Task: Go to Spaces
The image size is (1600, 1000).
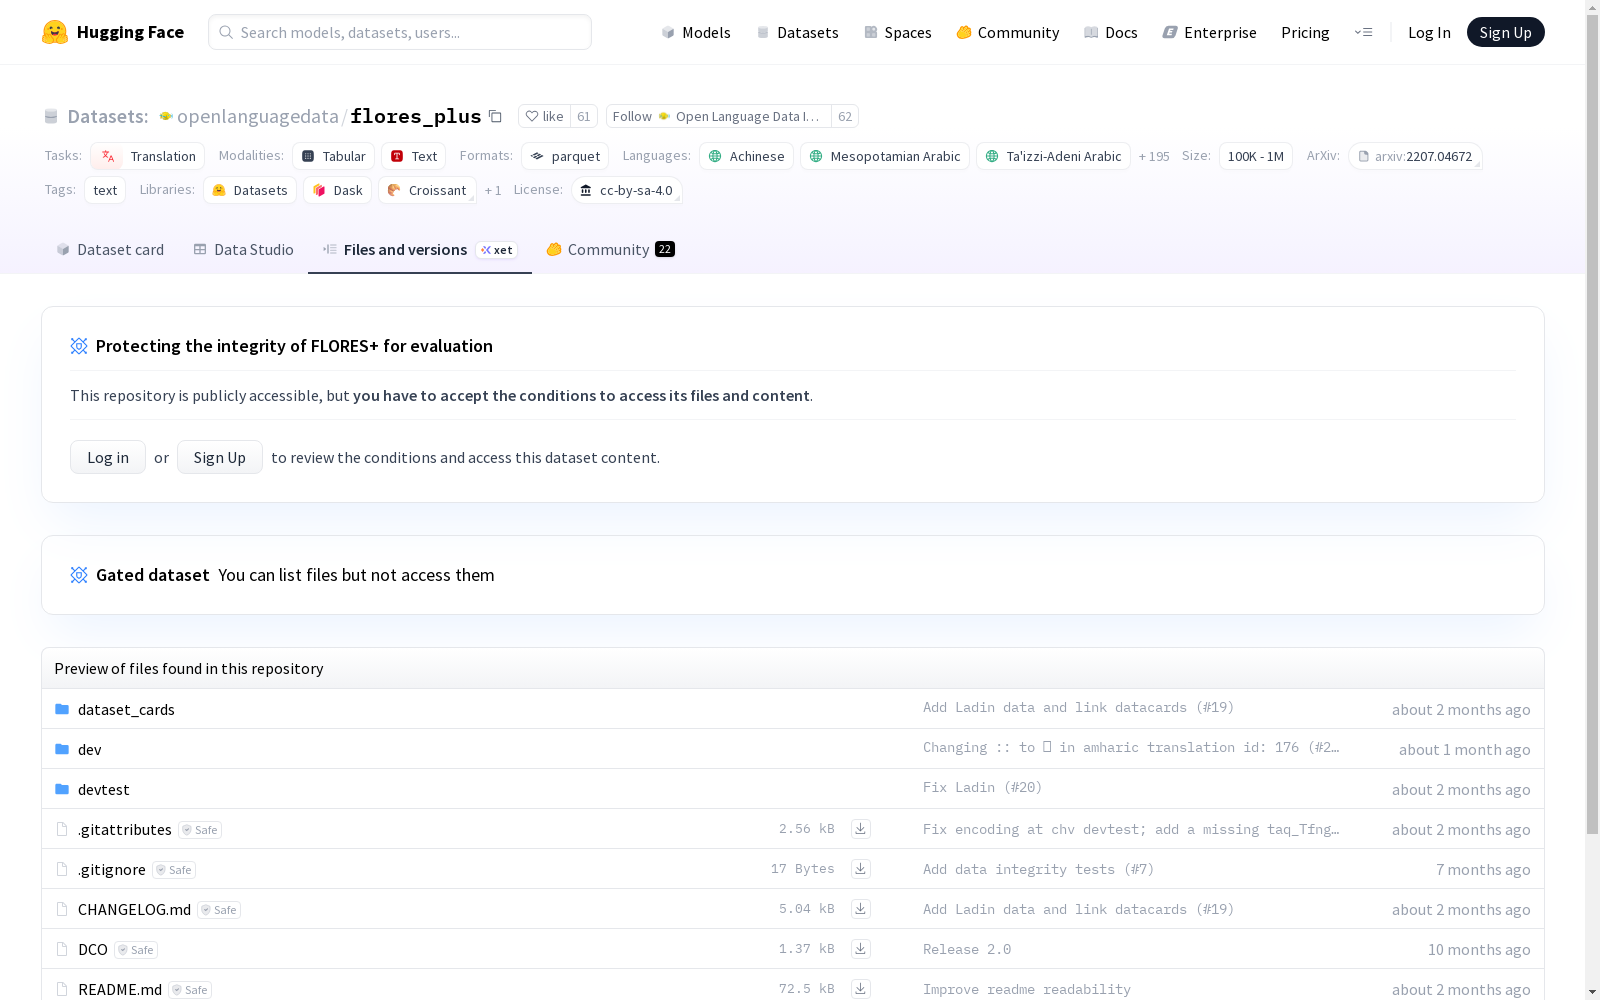Action: point(898,32)
